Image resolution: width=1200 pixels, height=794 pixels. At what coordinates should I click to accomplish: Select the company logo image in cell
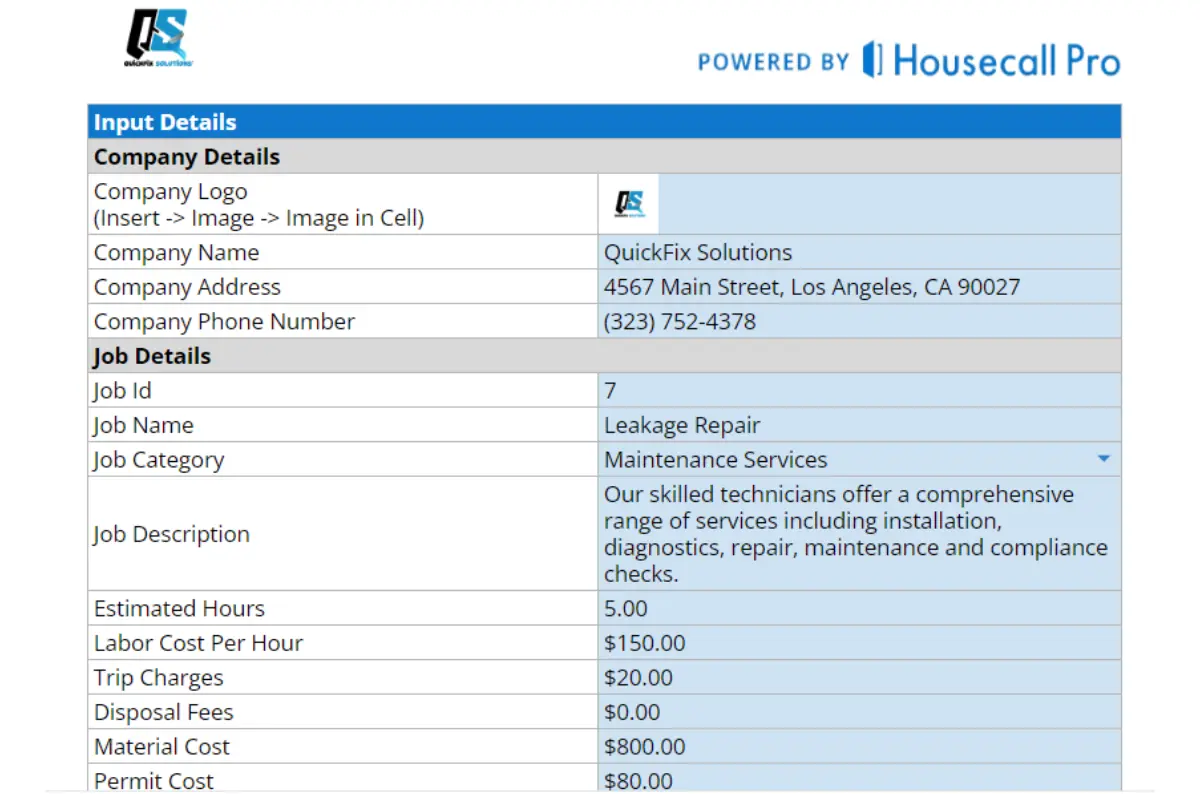629,204
